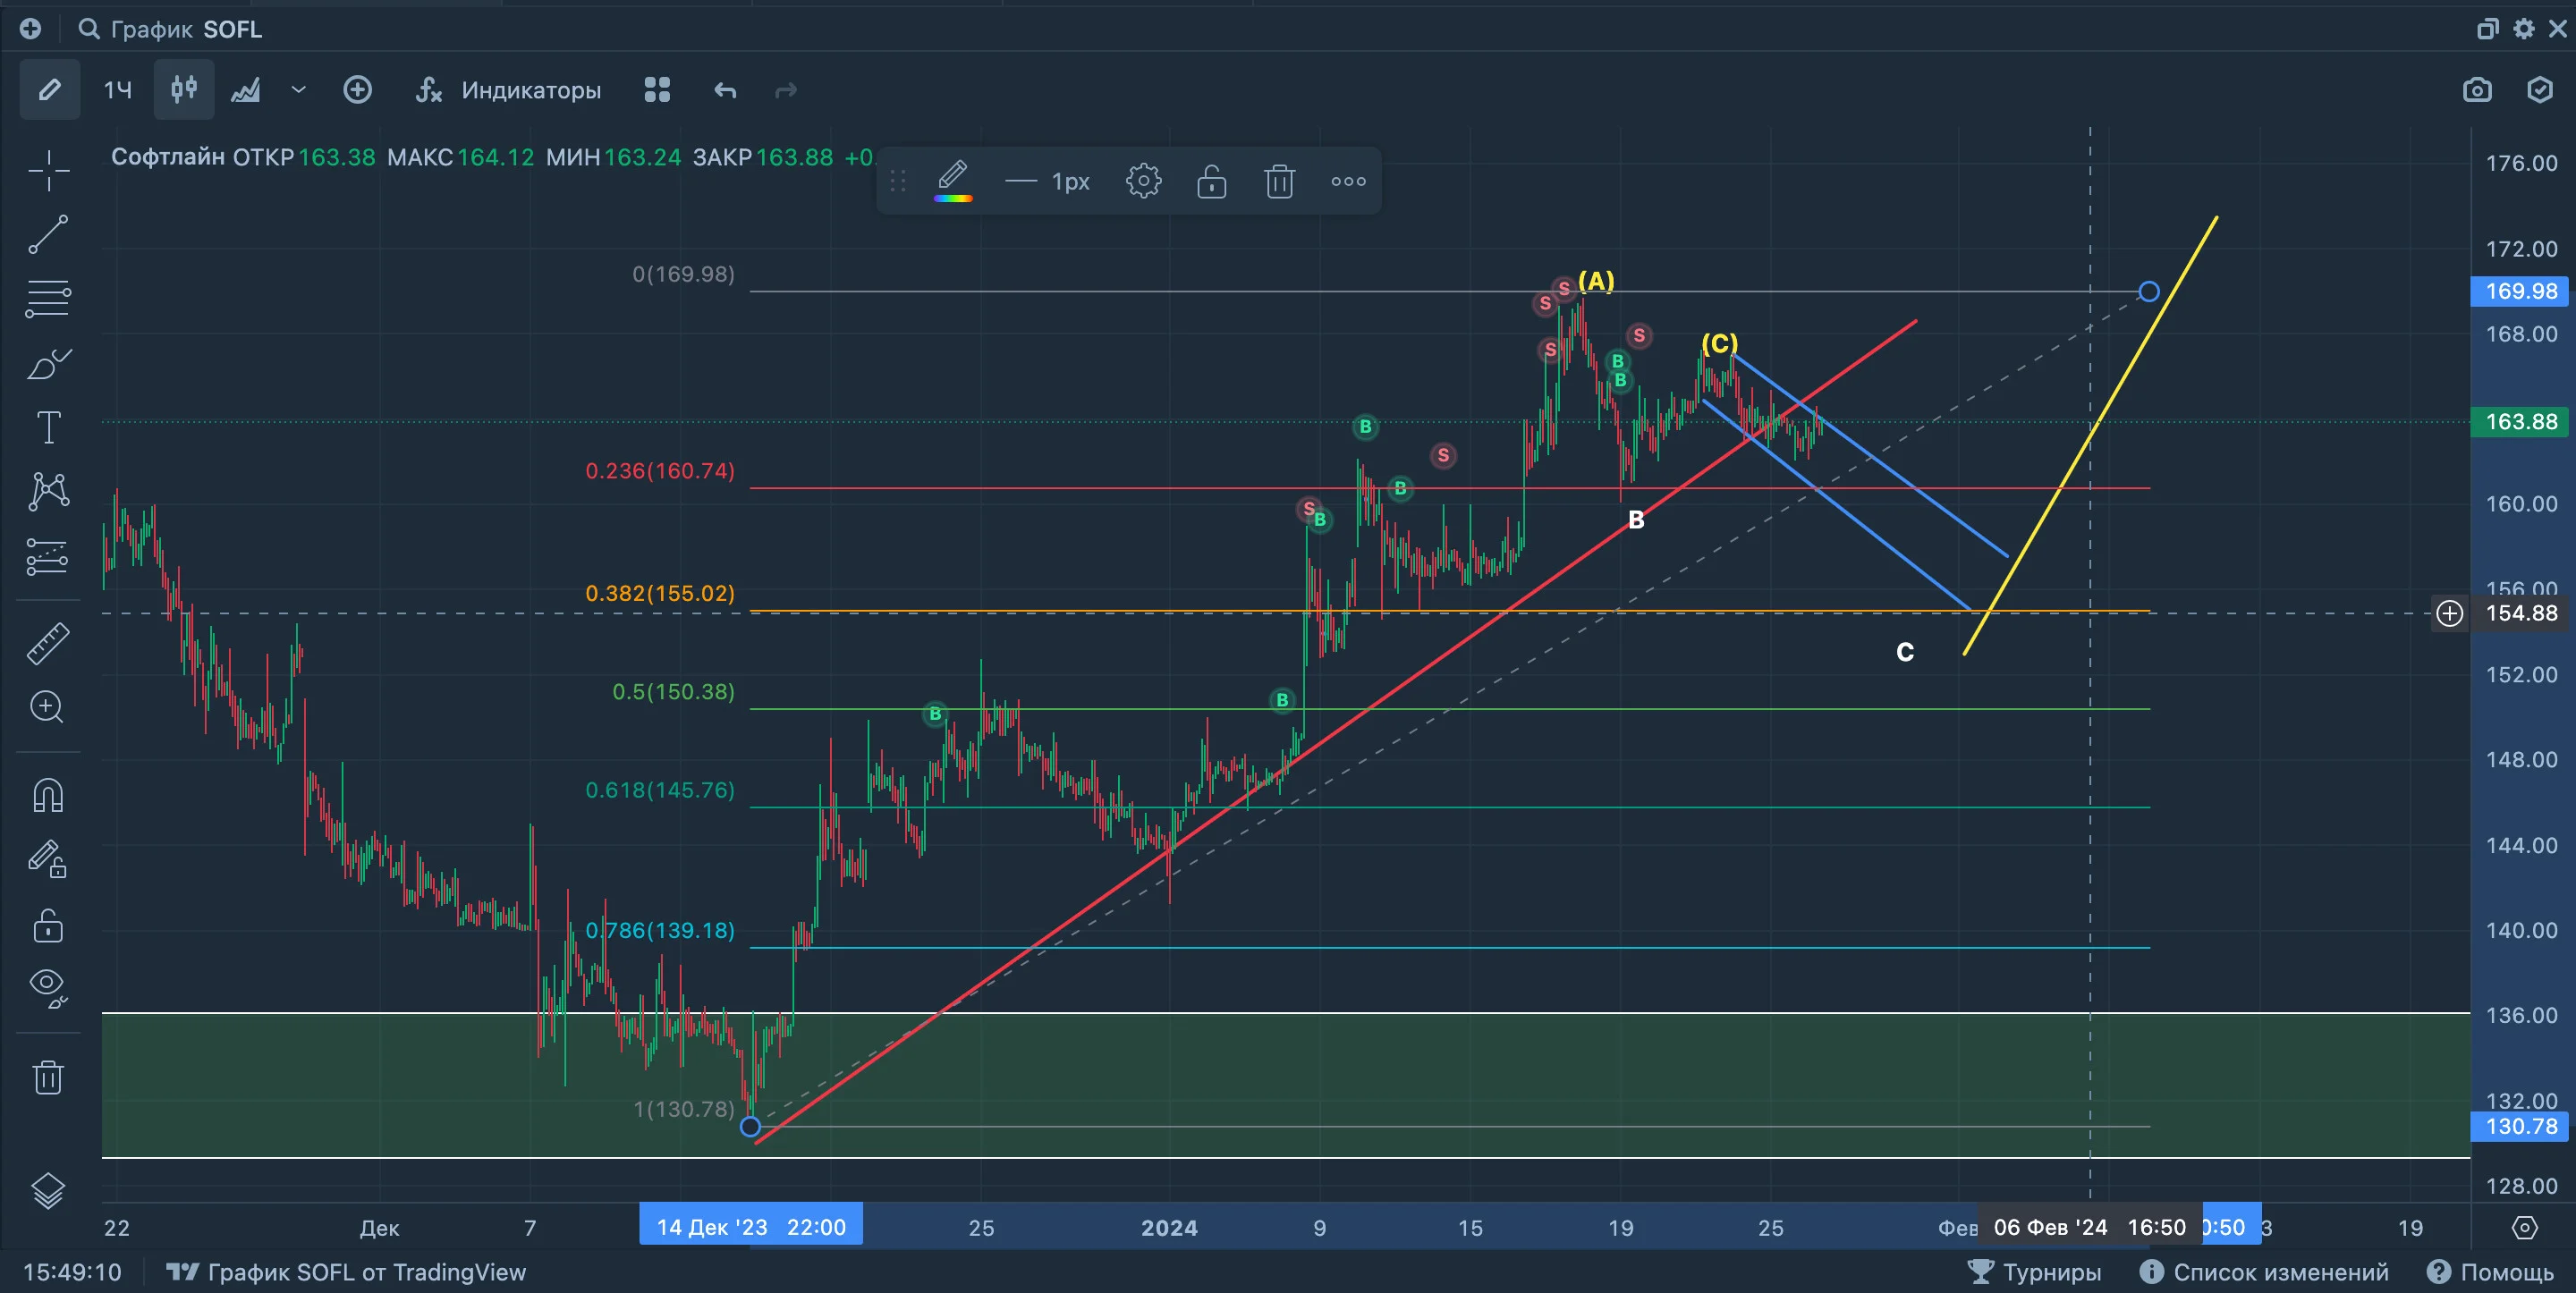Open the Индикаторы menu
This screenshot has height=1293, width=2576.
click(508, 90)
